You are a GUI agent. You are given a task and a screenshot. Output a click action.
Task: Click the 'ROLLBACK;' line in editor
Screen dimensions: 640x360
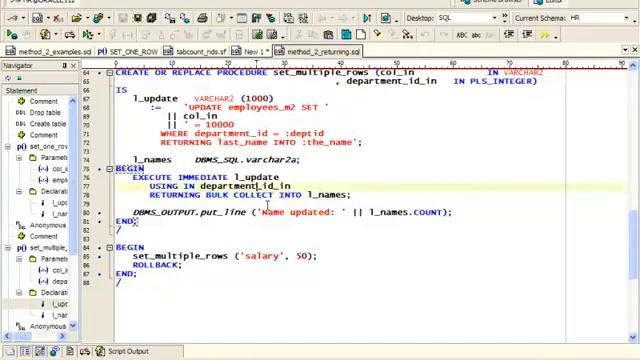(157, 265)
